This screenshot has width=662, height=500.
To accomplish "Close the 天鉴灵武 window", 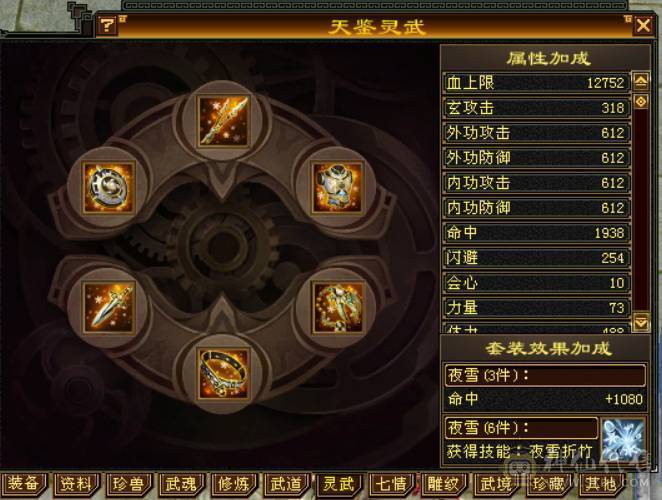I will pyautogui.click(x=643, y=26).
